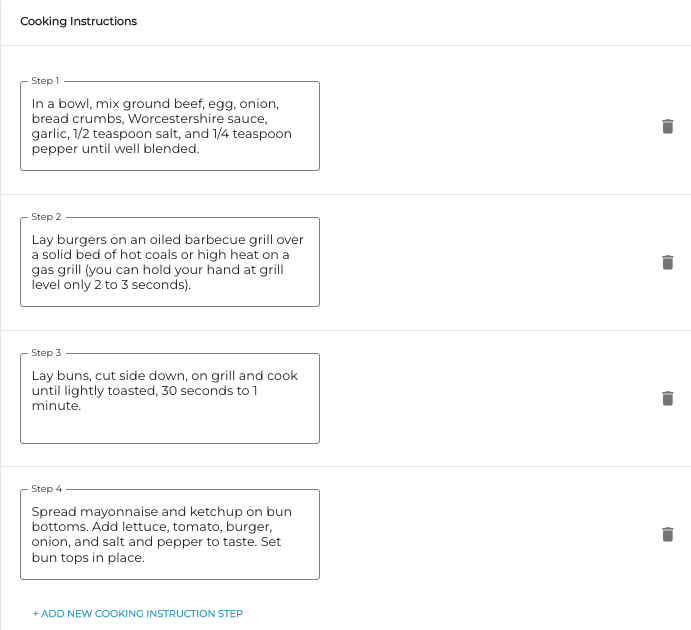
Task: Click the Cooking Instructions section heading
Action: pyautogui.click(x=79, y=21)
